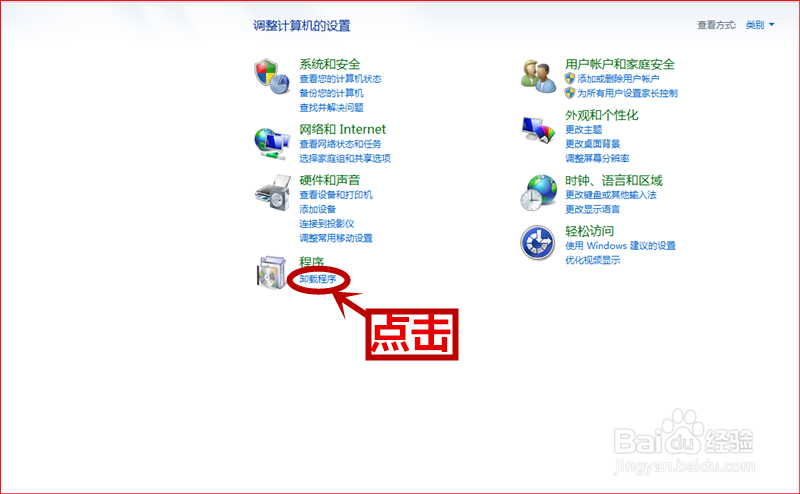Screen dimensions: 800x494
Task: Click 添加设备 link
Action: pyautogui.click(x=317, y=209)
